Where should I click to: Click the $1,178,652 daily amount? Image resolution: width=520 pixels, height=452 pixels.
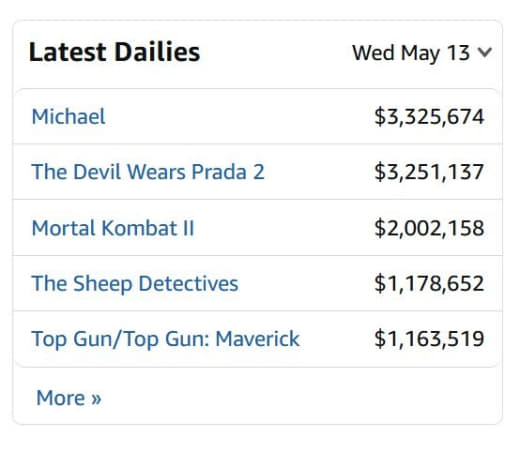pyautogui.click(x=429, y=284)
